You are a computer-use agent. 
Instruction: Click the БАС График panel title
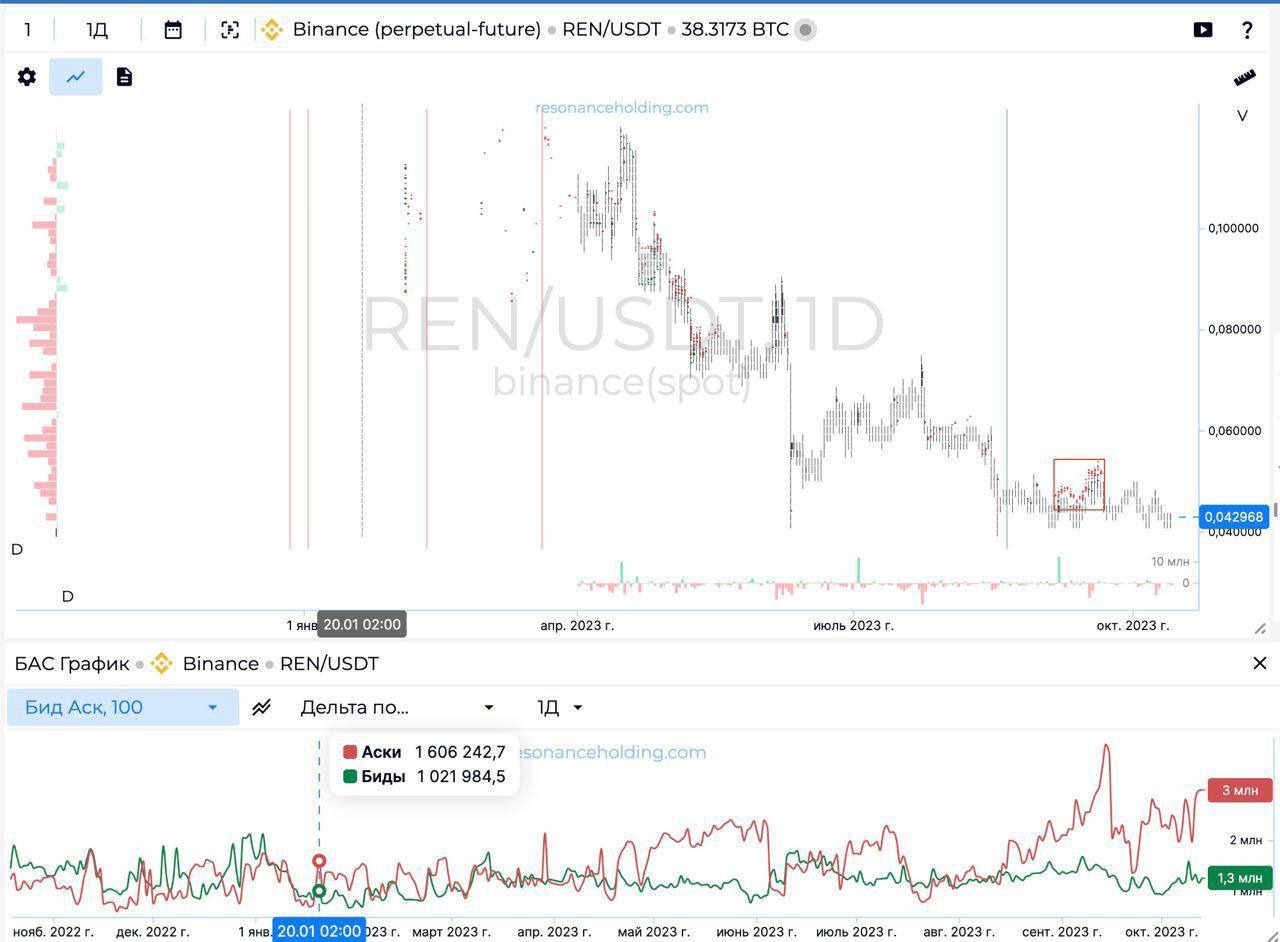point(72,664)
